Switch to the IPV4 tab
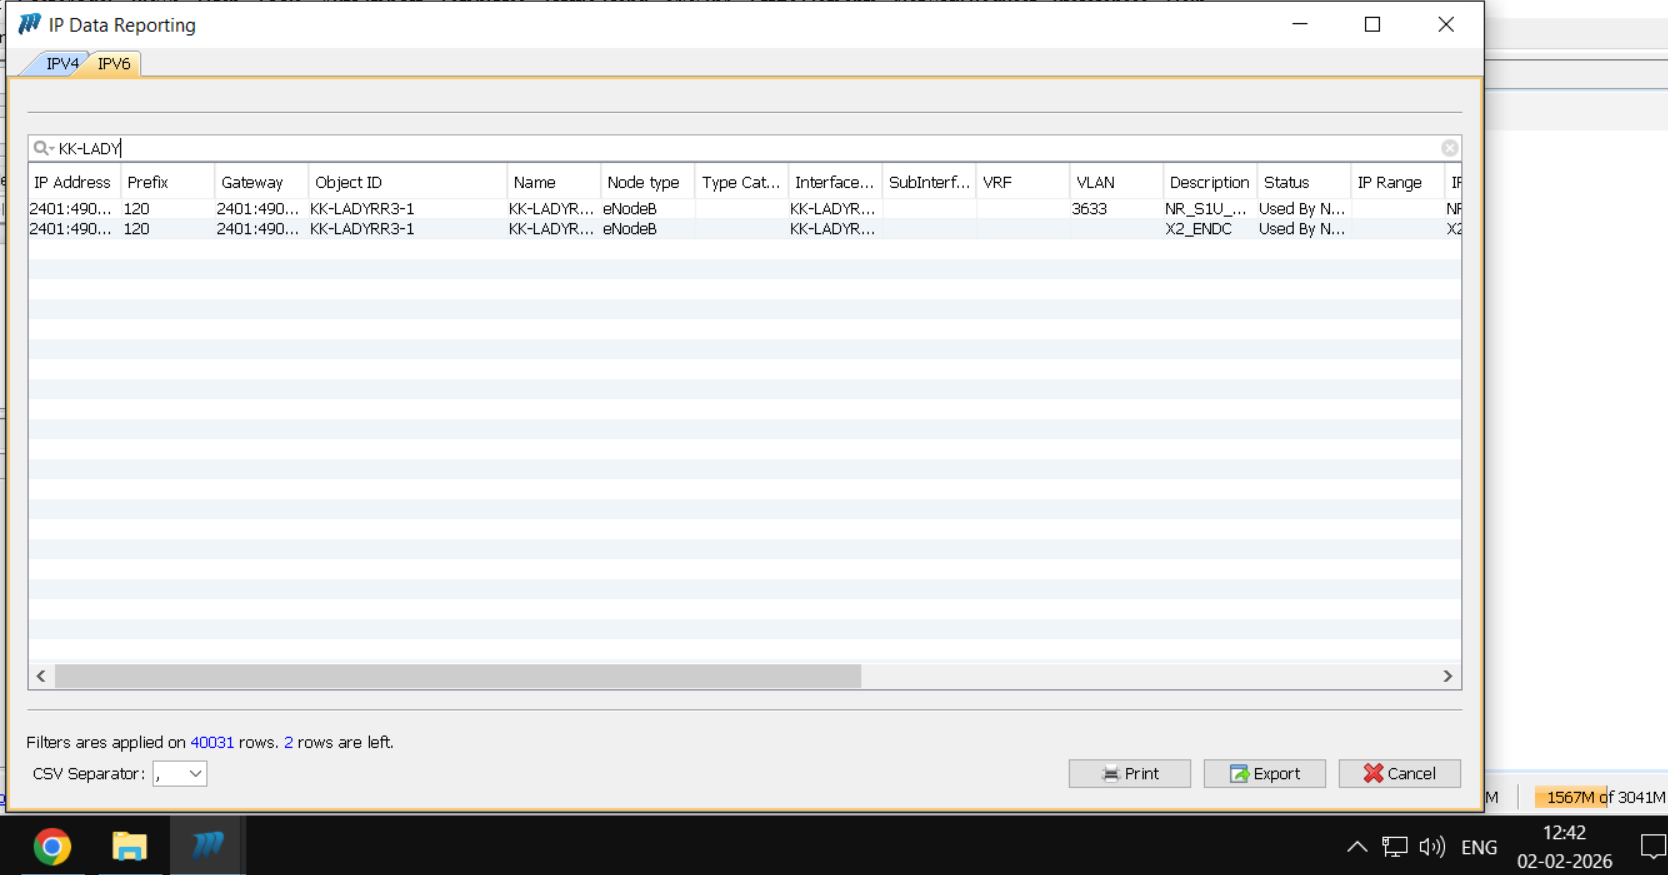 (62, 64)
